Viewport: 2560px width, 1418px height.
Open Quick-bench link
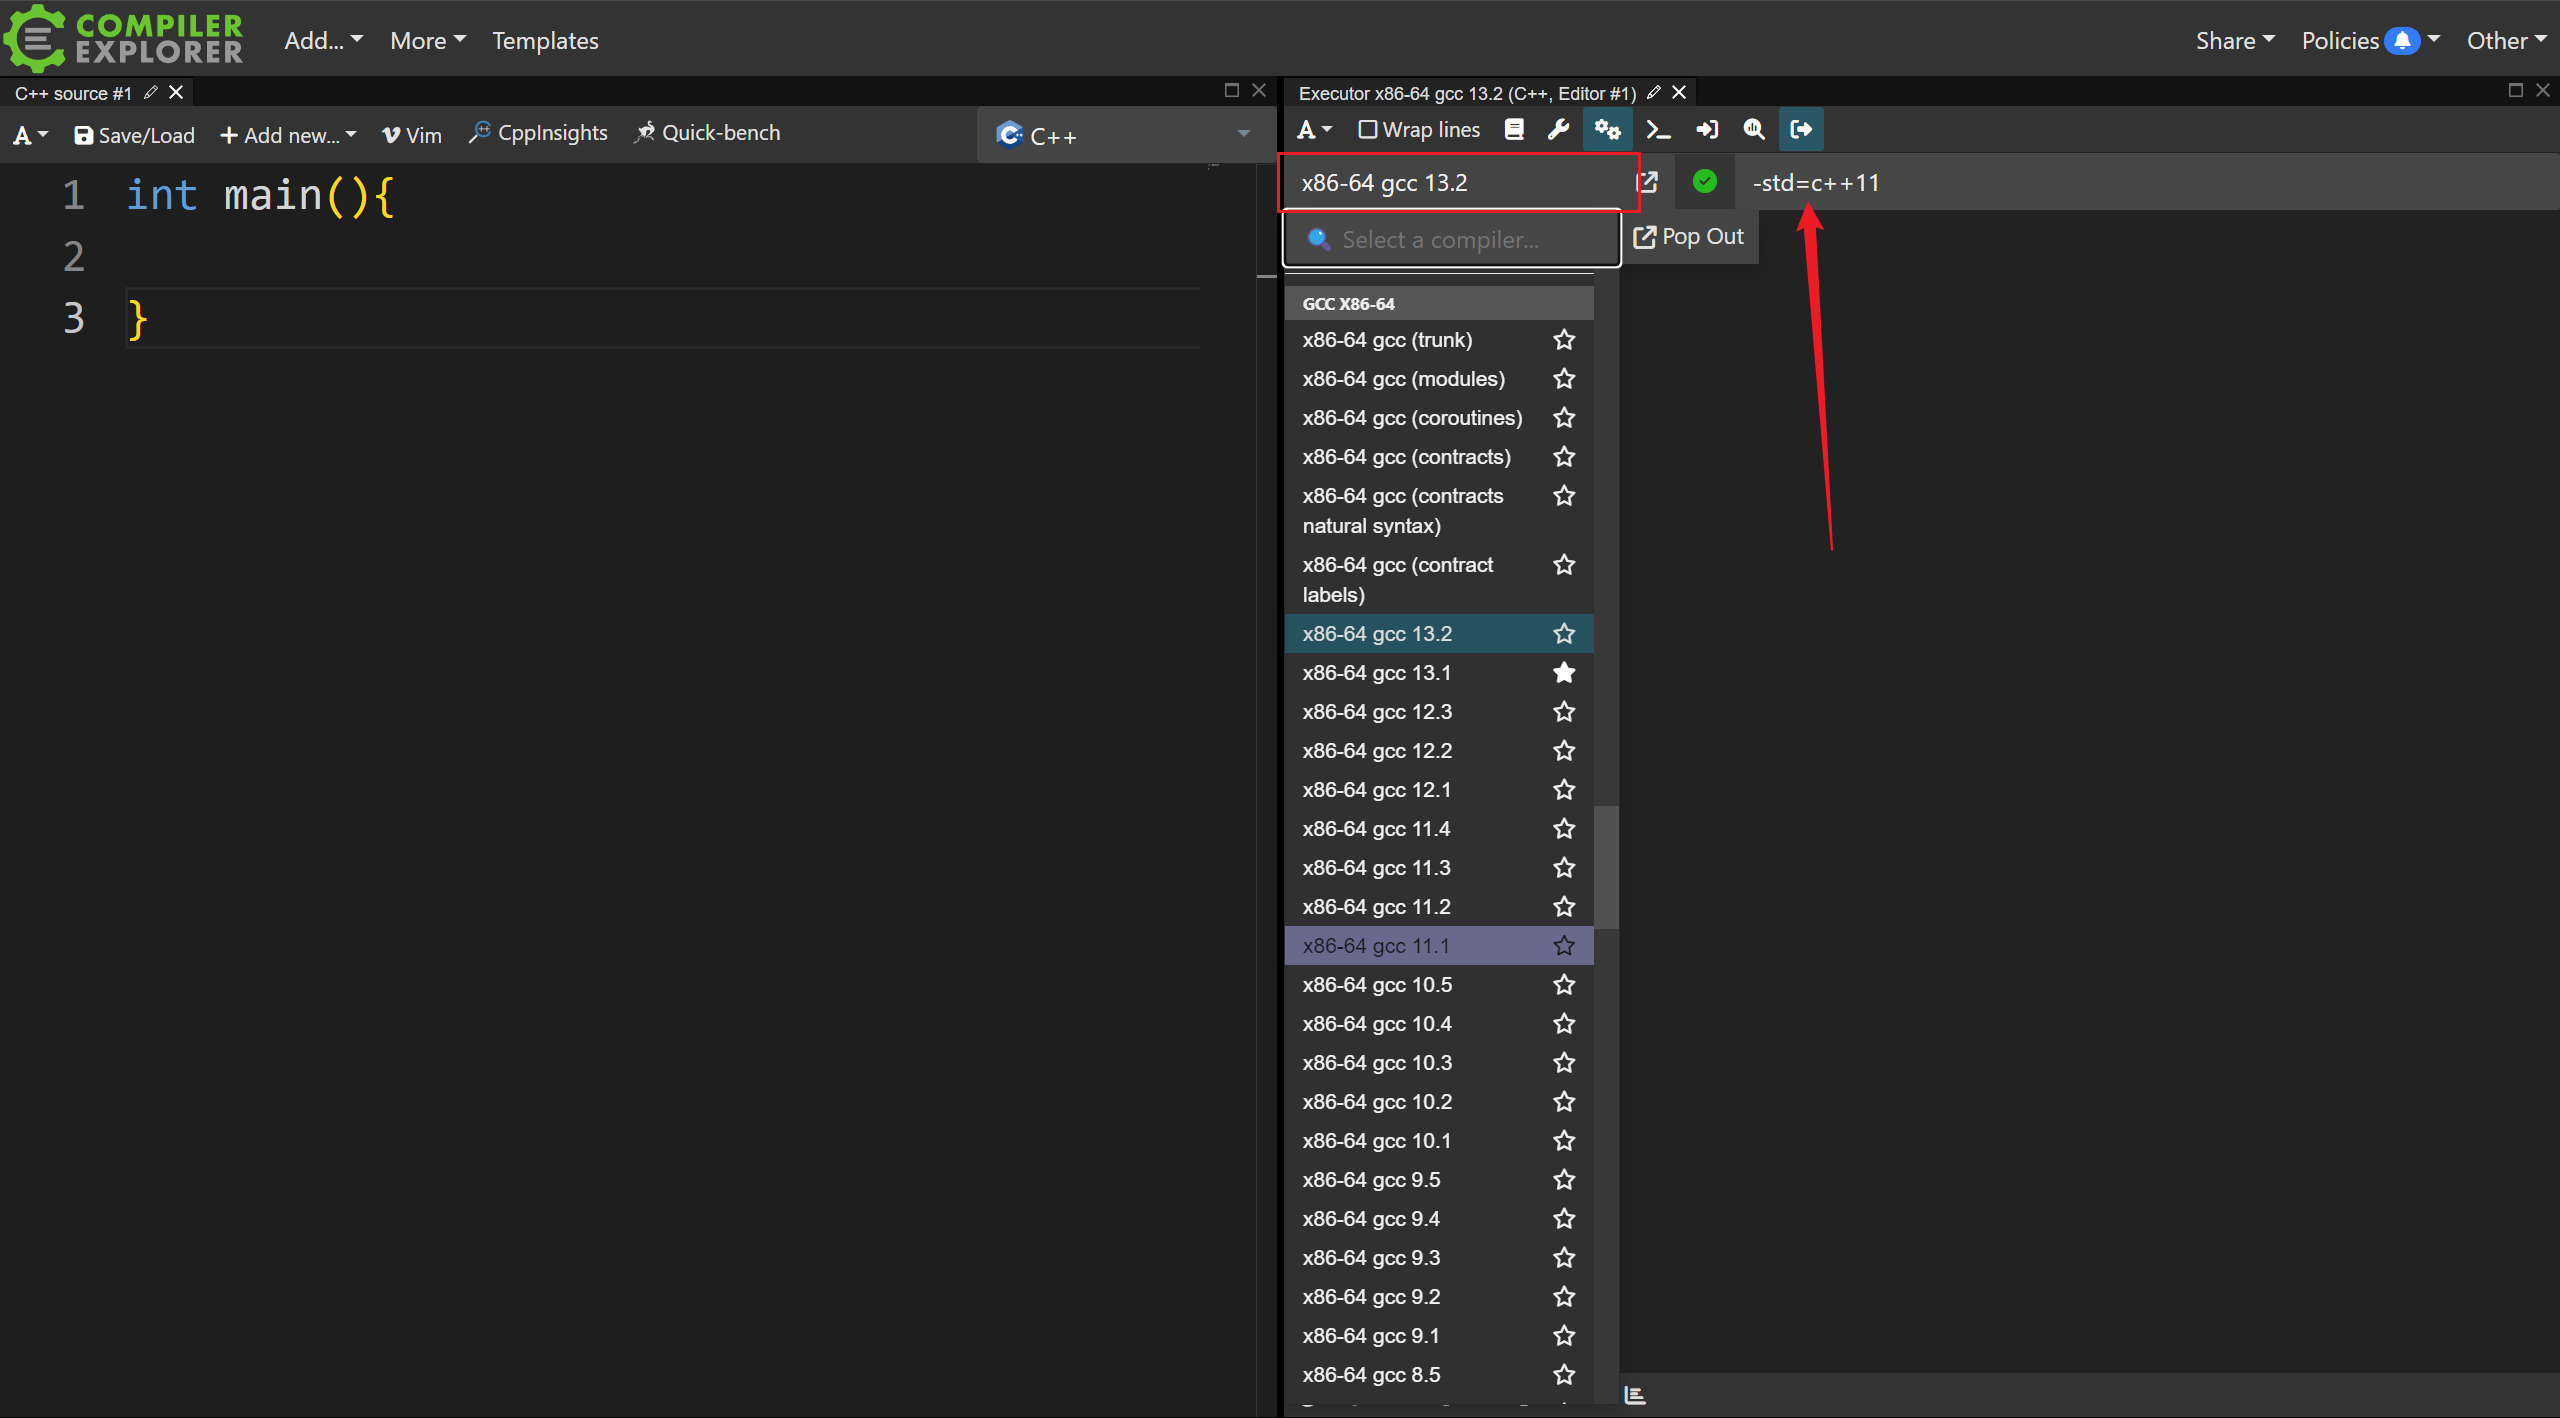point(708,133)
